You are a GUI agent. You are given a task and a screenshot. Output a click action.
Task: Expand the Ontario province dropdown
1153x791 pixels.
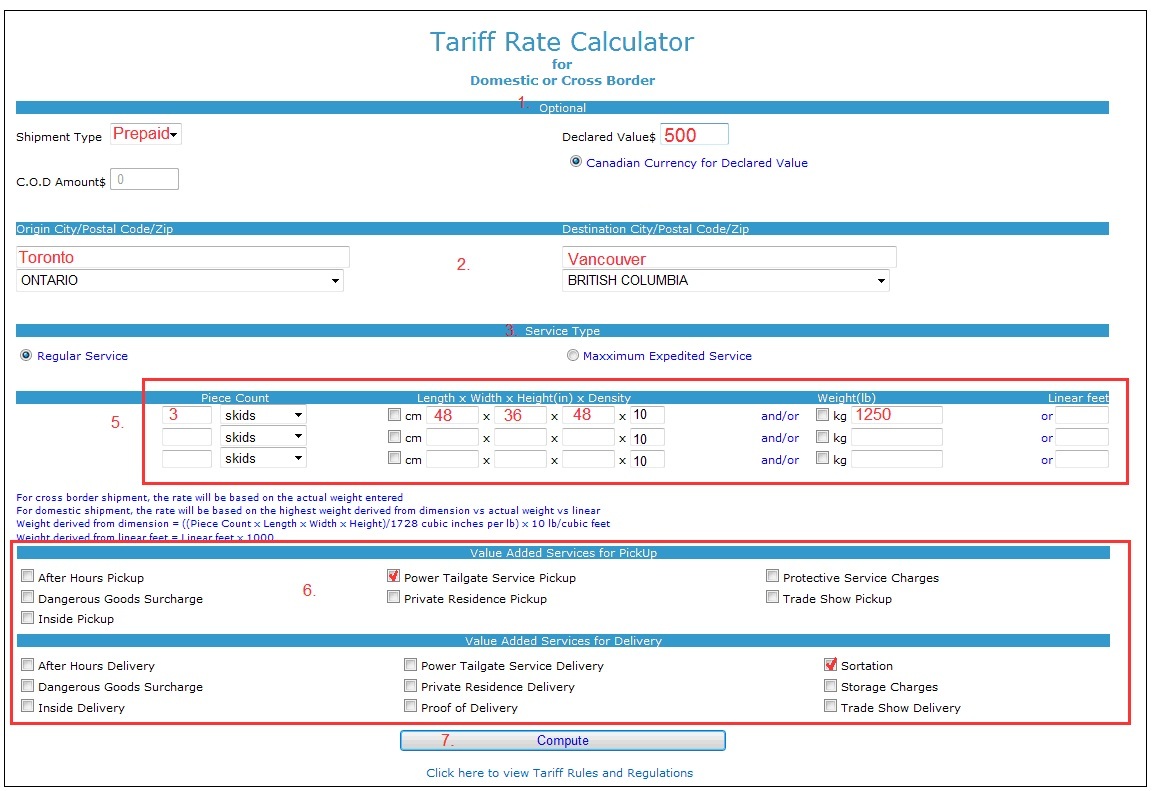180,281
